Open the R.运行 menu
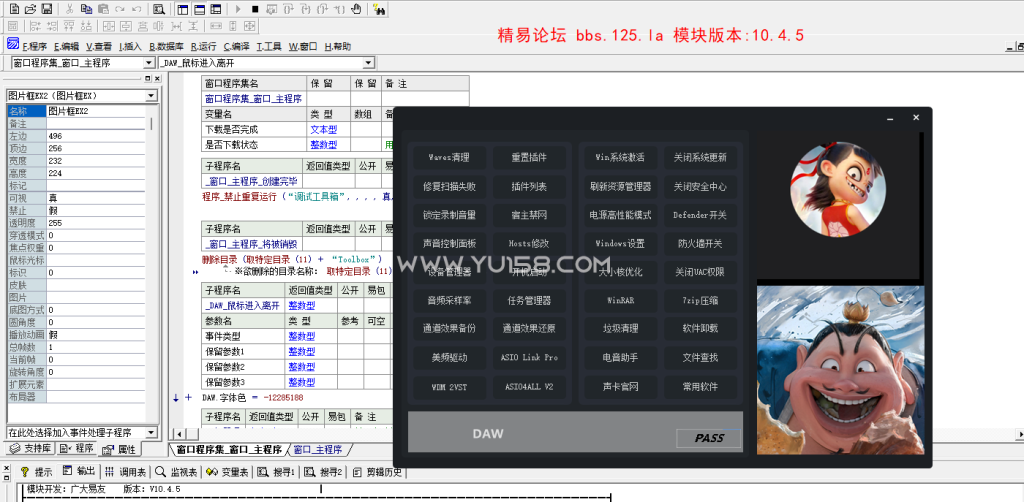This screenshot has width=1024, height=502. click(203, 46)
